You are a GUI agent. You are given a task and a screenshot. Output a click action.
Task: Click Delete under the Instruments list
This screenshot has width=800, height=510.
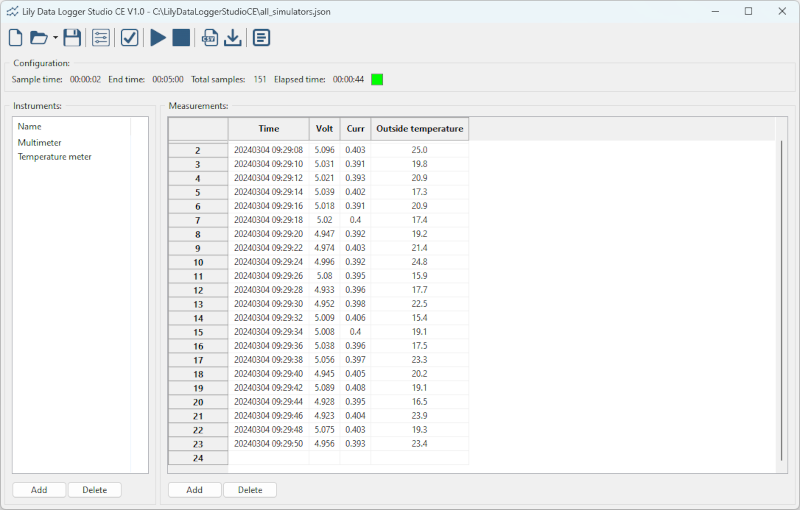[x=95, y=490]
